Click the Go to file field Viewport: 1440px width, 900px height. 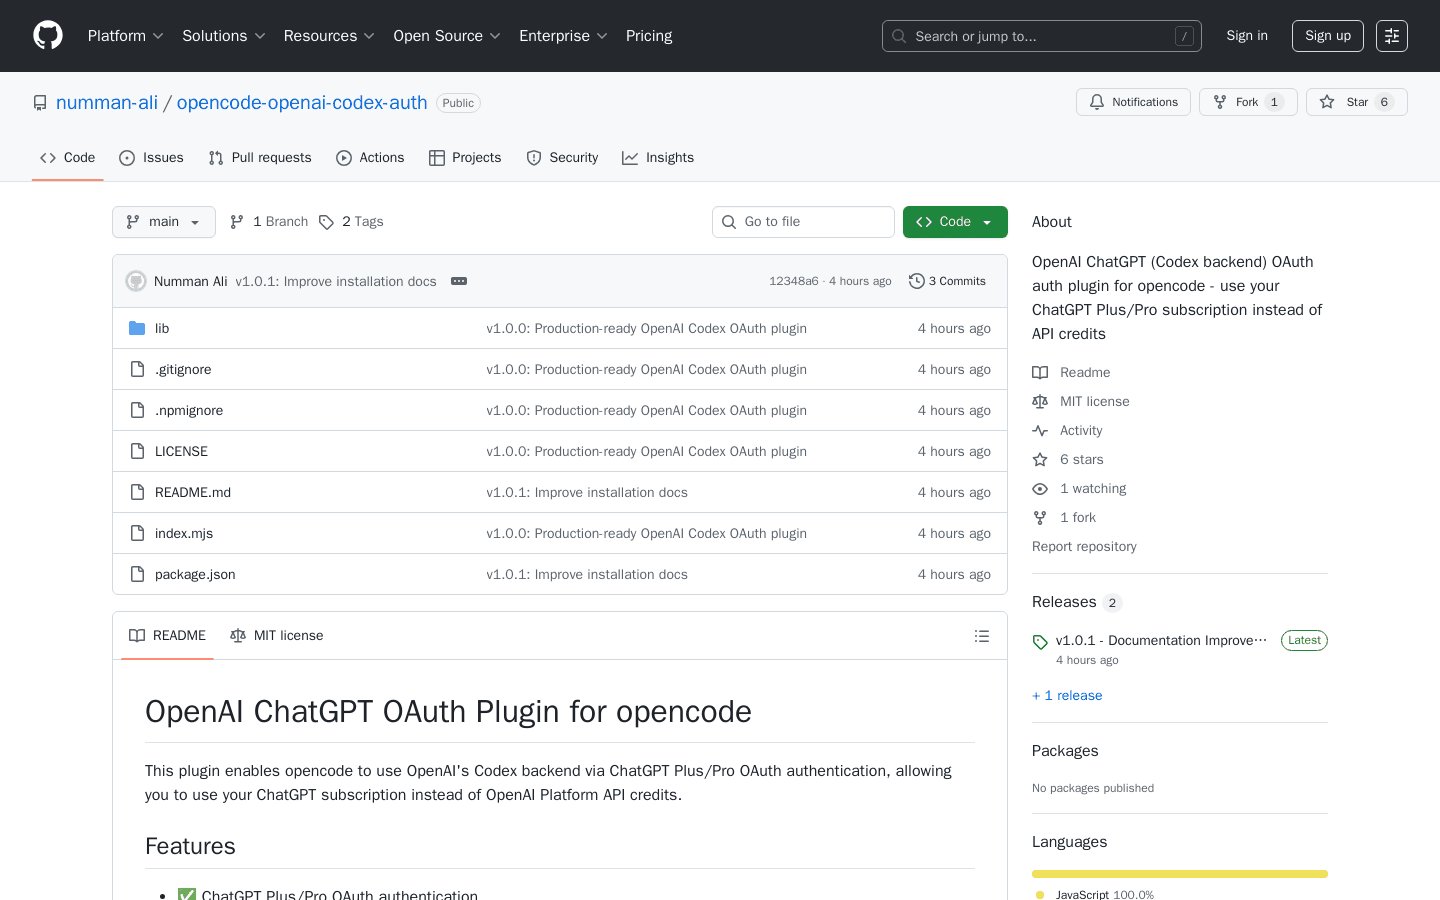tap(803, 221)
